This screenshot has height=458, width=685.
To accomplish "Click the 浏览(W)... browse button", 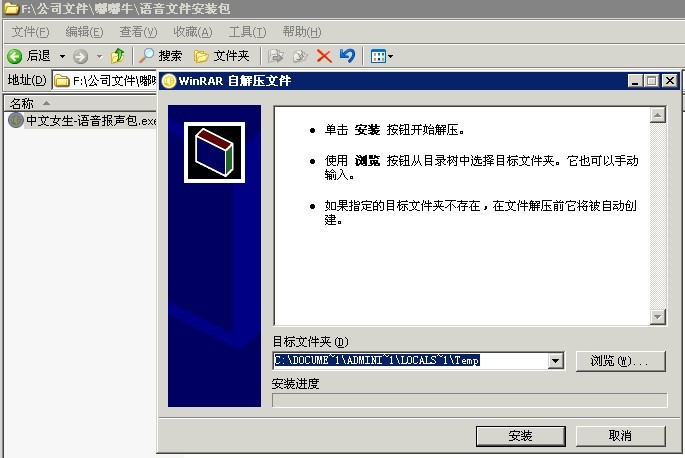I will click(x=620, y=361).
